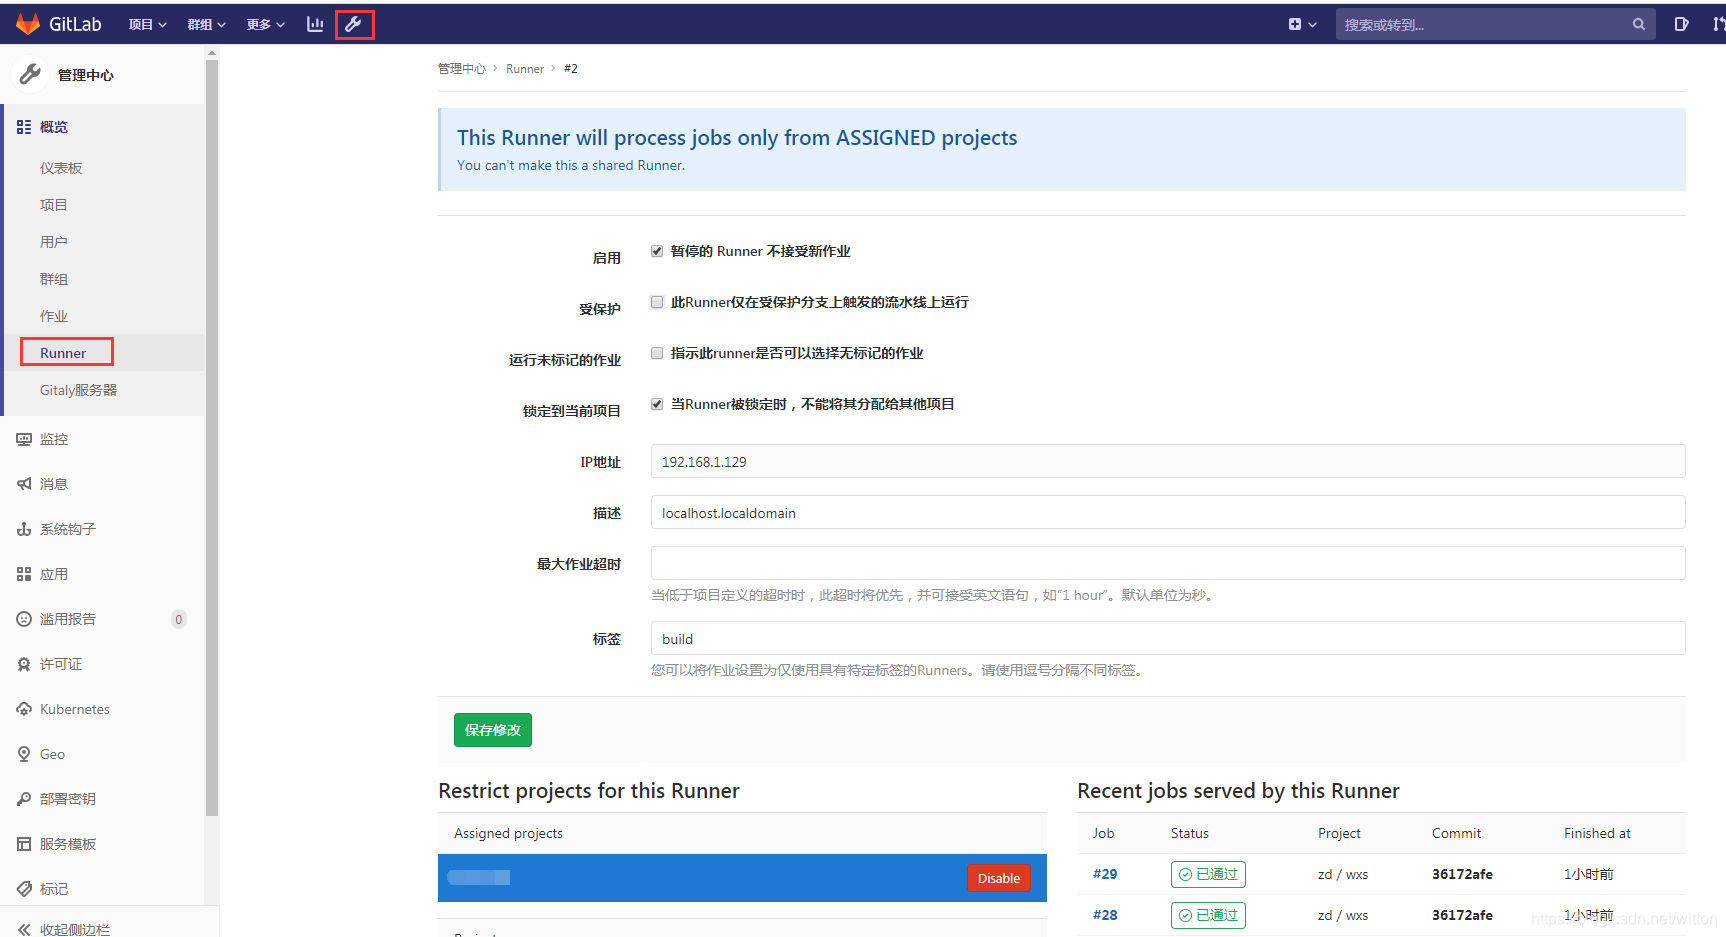Click the sidebar vertical scrollbar
Viewport: 1726px width, 937px height.
pos(212,438)
